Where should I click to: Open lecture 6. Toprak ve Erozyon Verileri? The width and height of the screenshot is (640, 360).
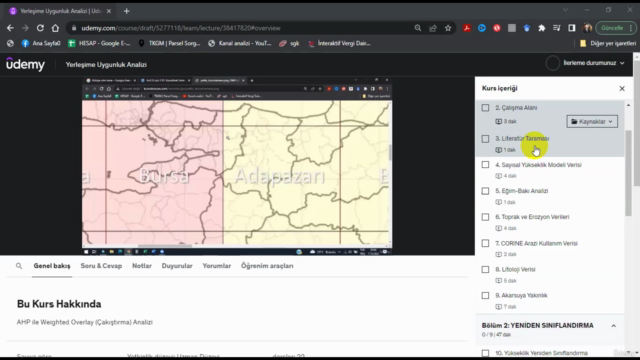pos(532,217)
